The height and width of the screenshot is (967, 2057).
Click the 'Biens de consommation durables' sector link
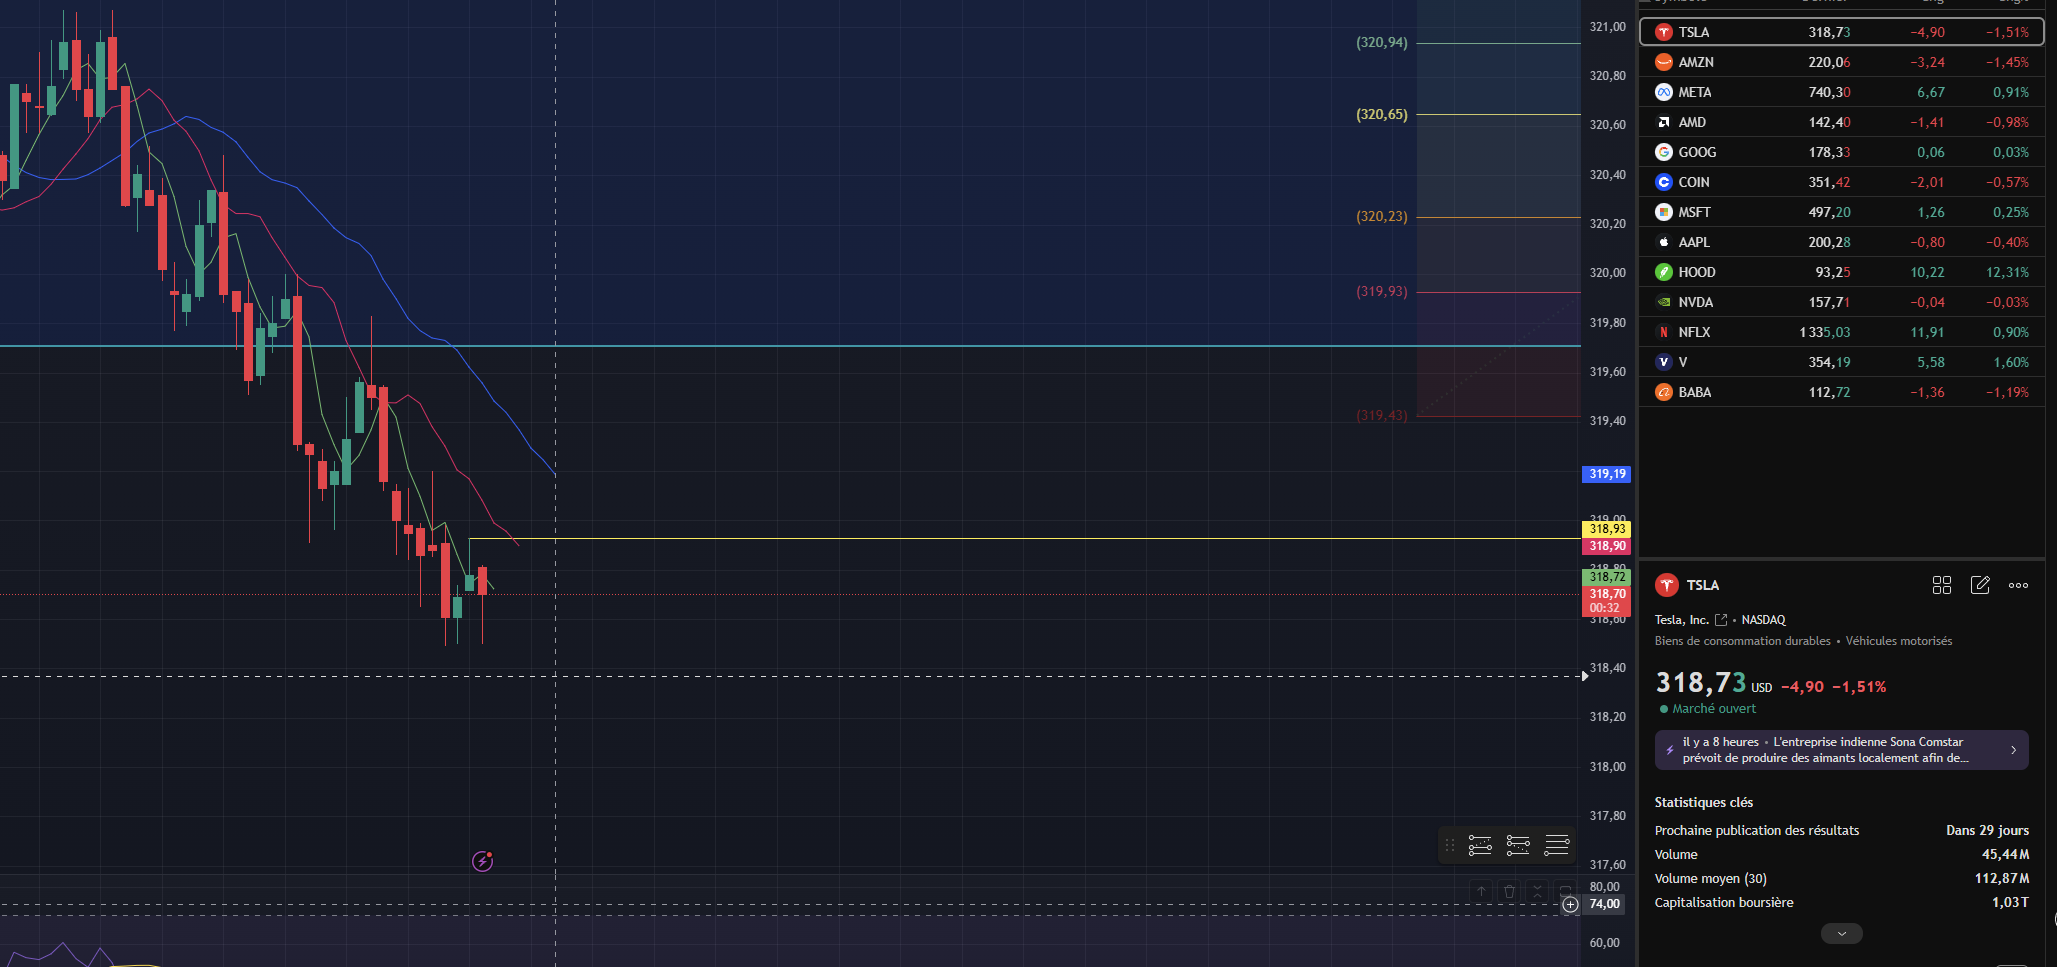pyautogui.click(x=1743, y=641)
